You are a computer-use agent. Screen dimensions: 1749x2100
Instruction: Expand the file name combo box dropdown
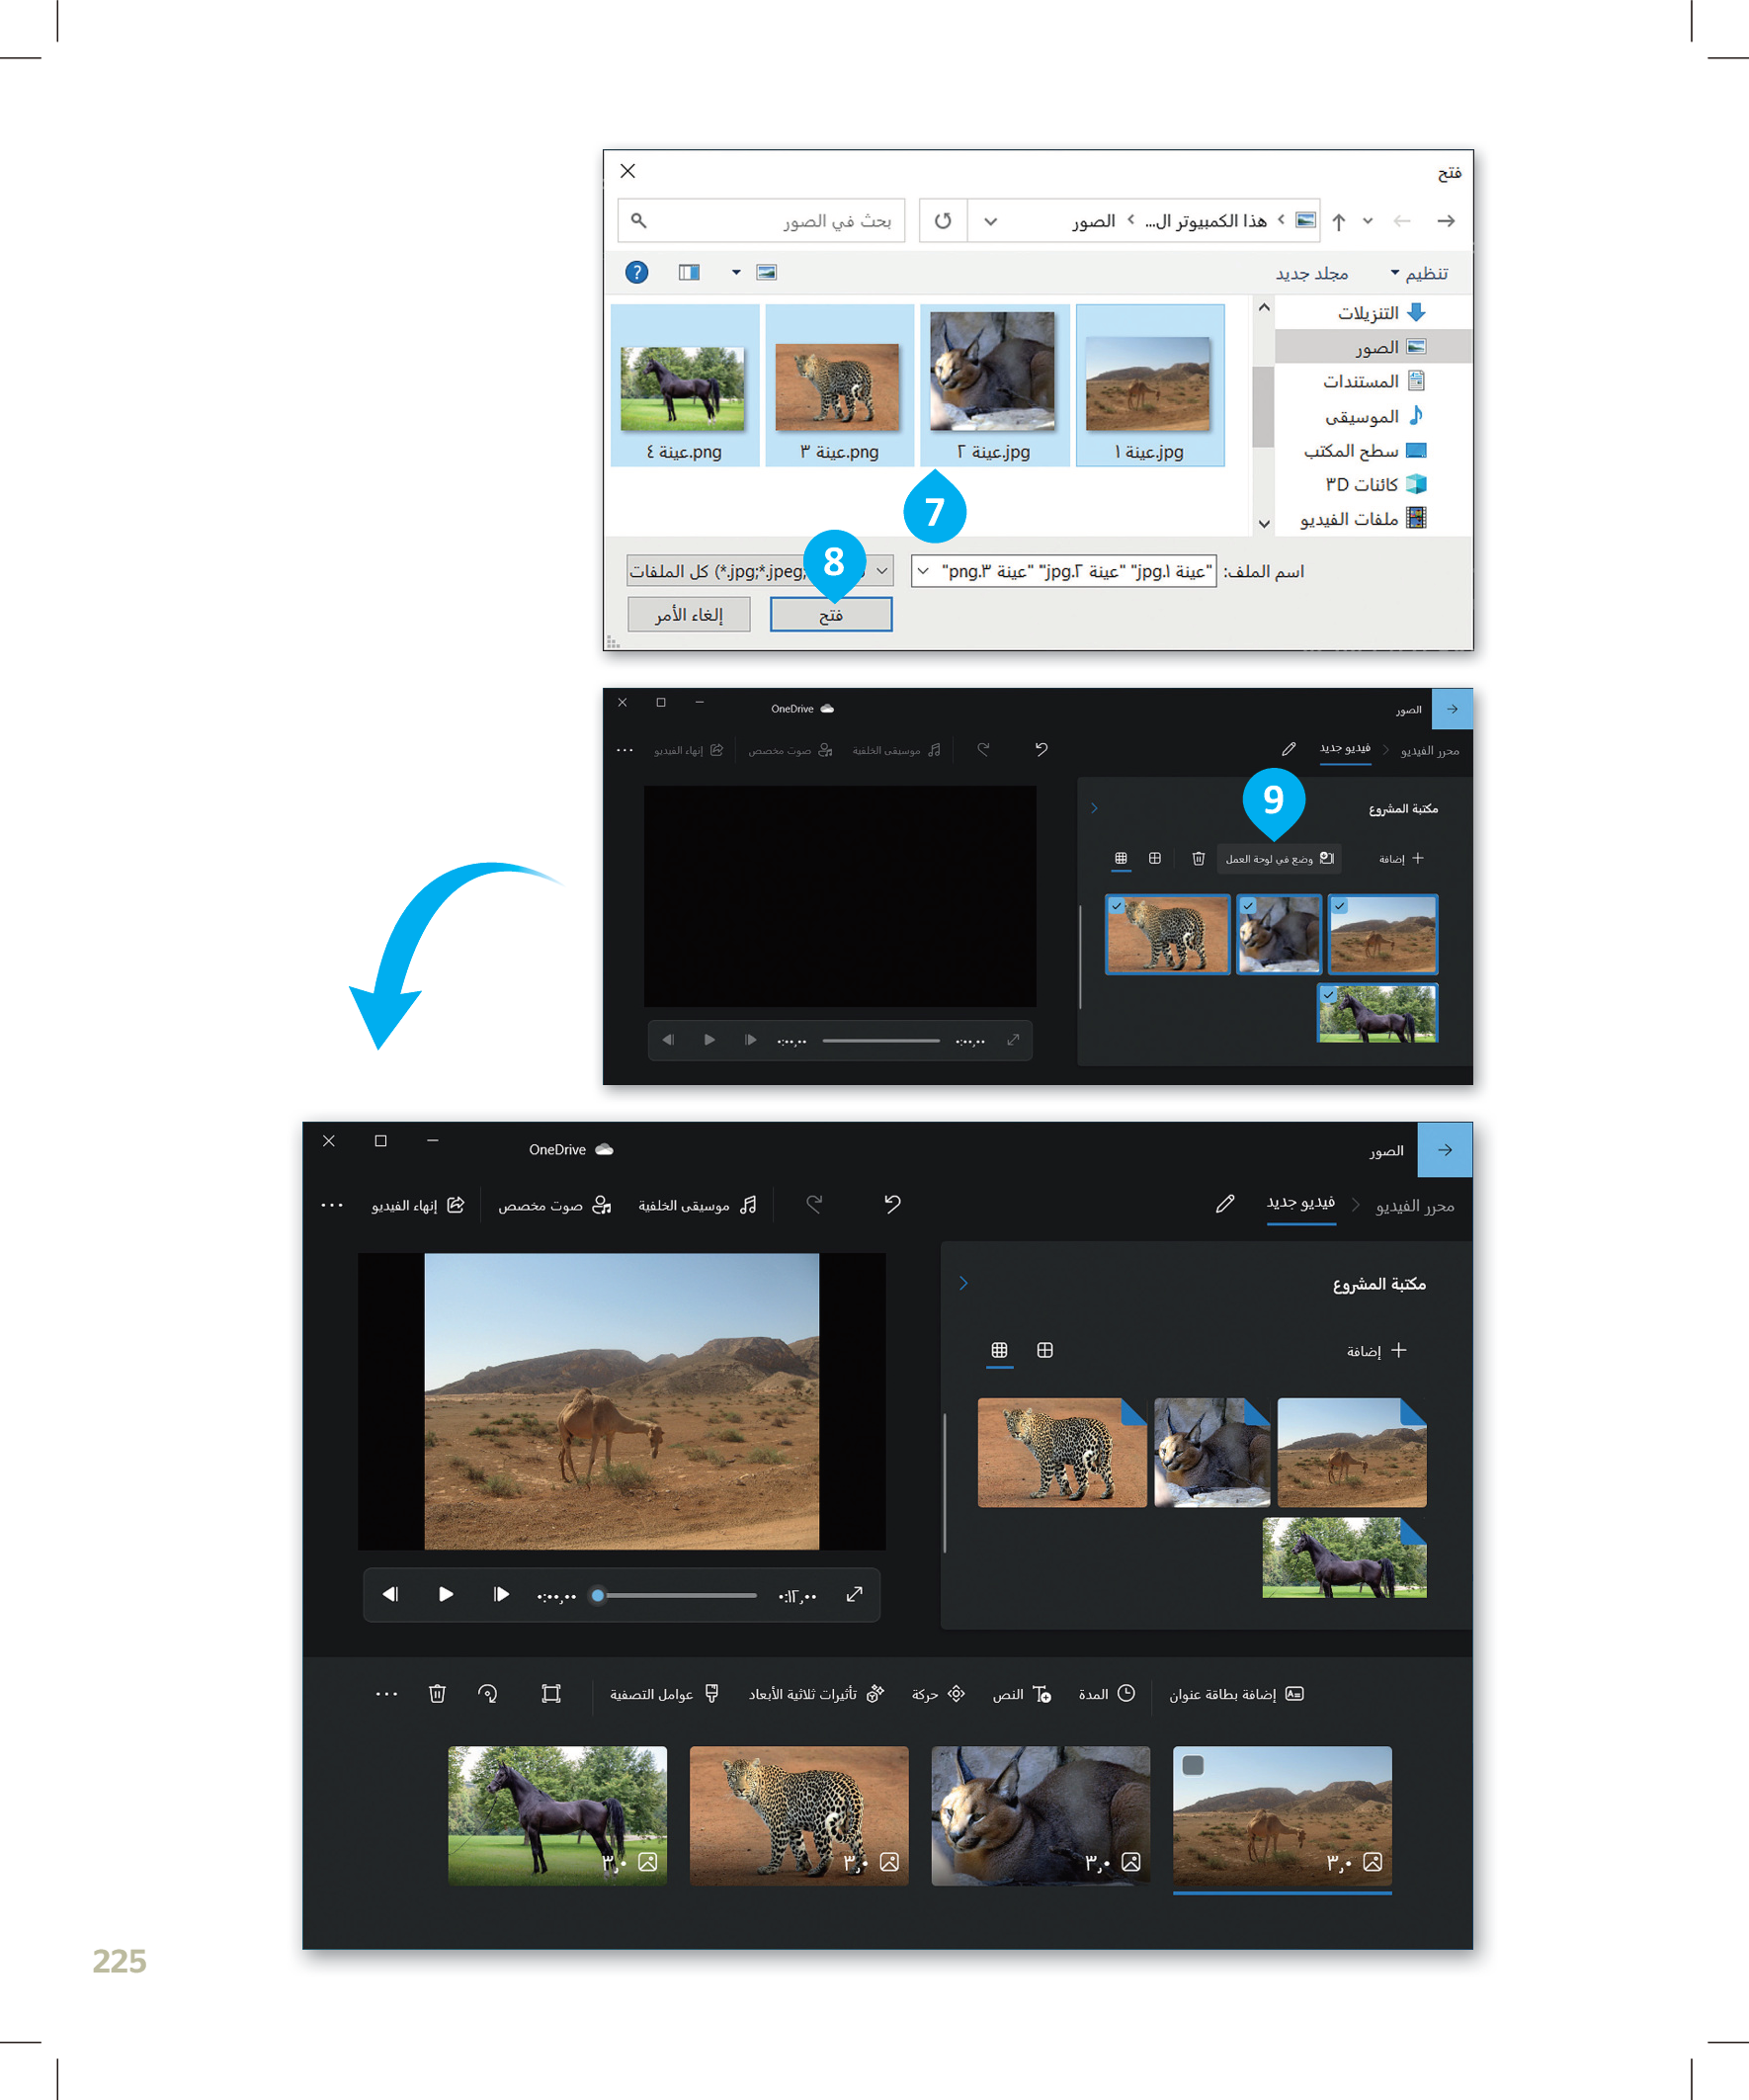click(x=923, y=571)
